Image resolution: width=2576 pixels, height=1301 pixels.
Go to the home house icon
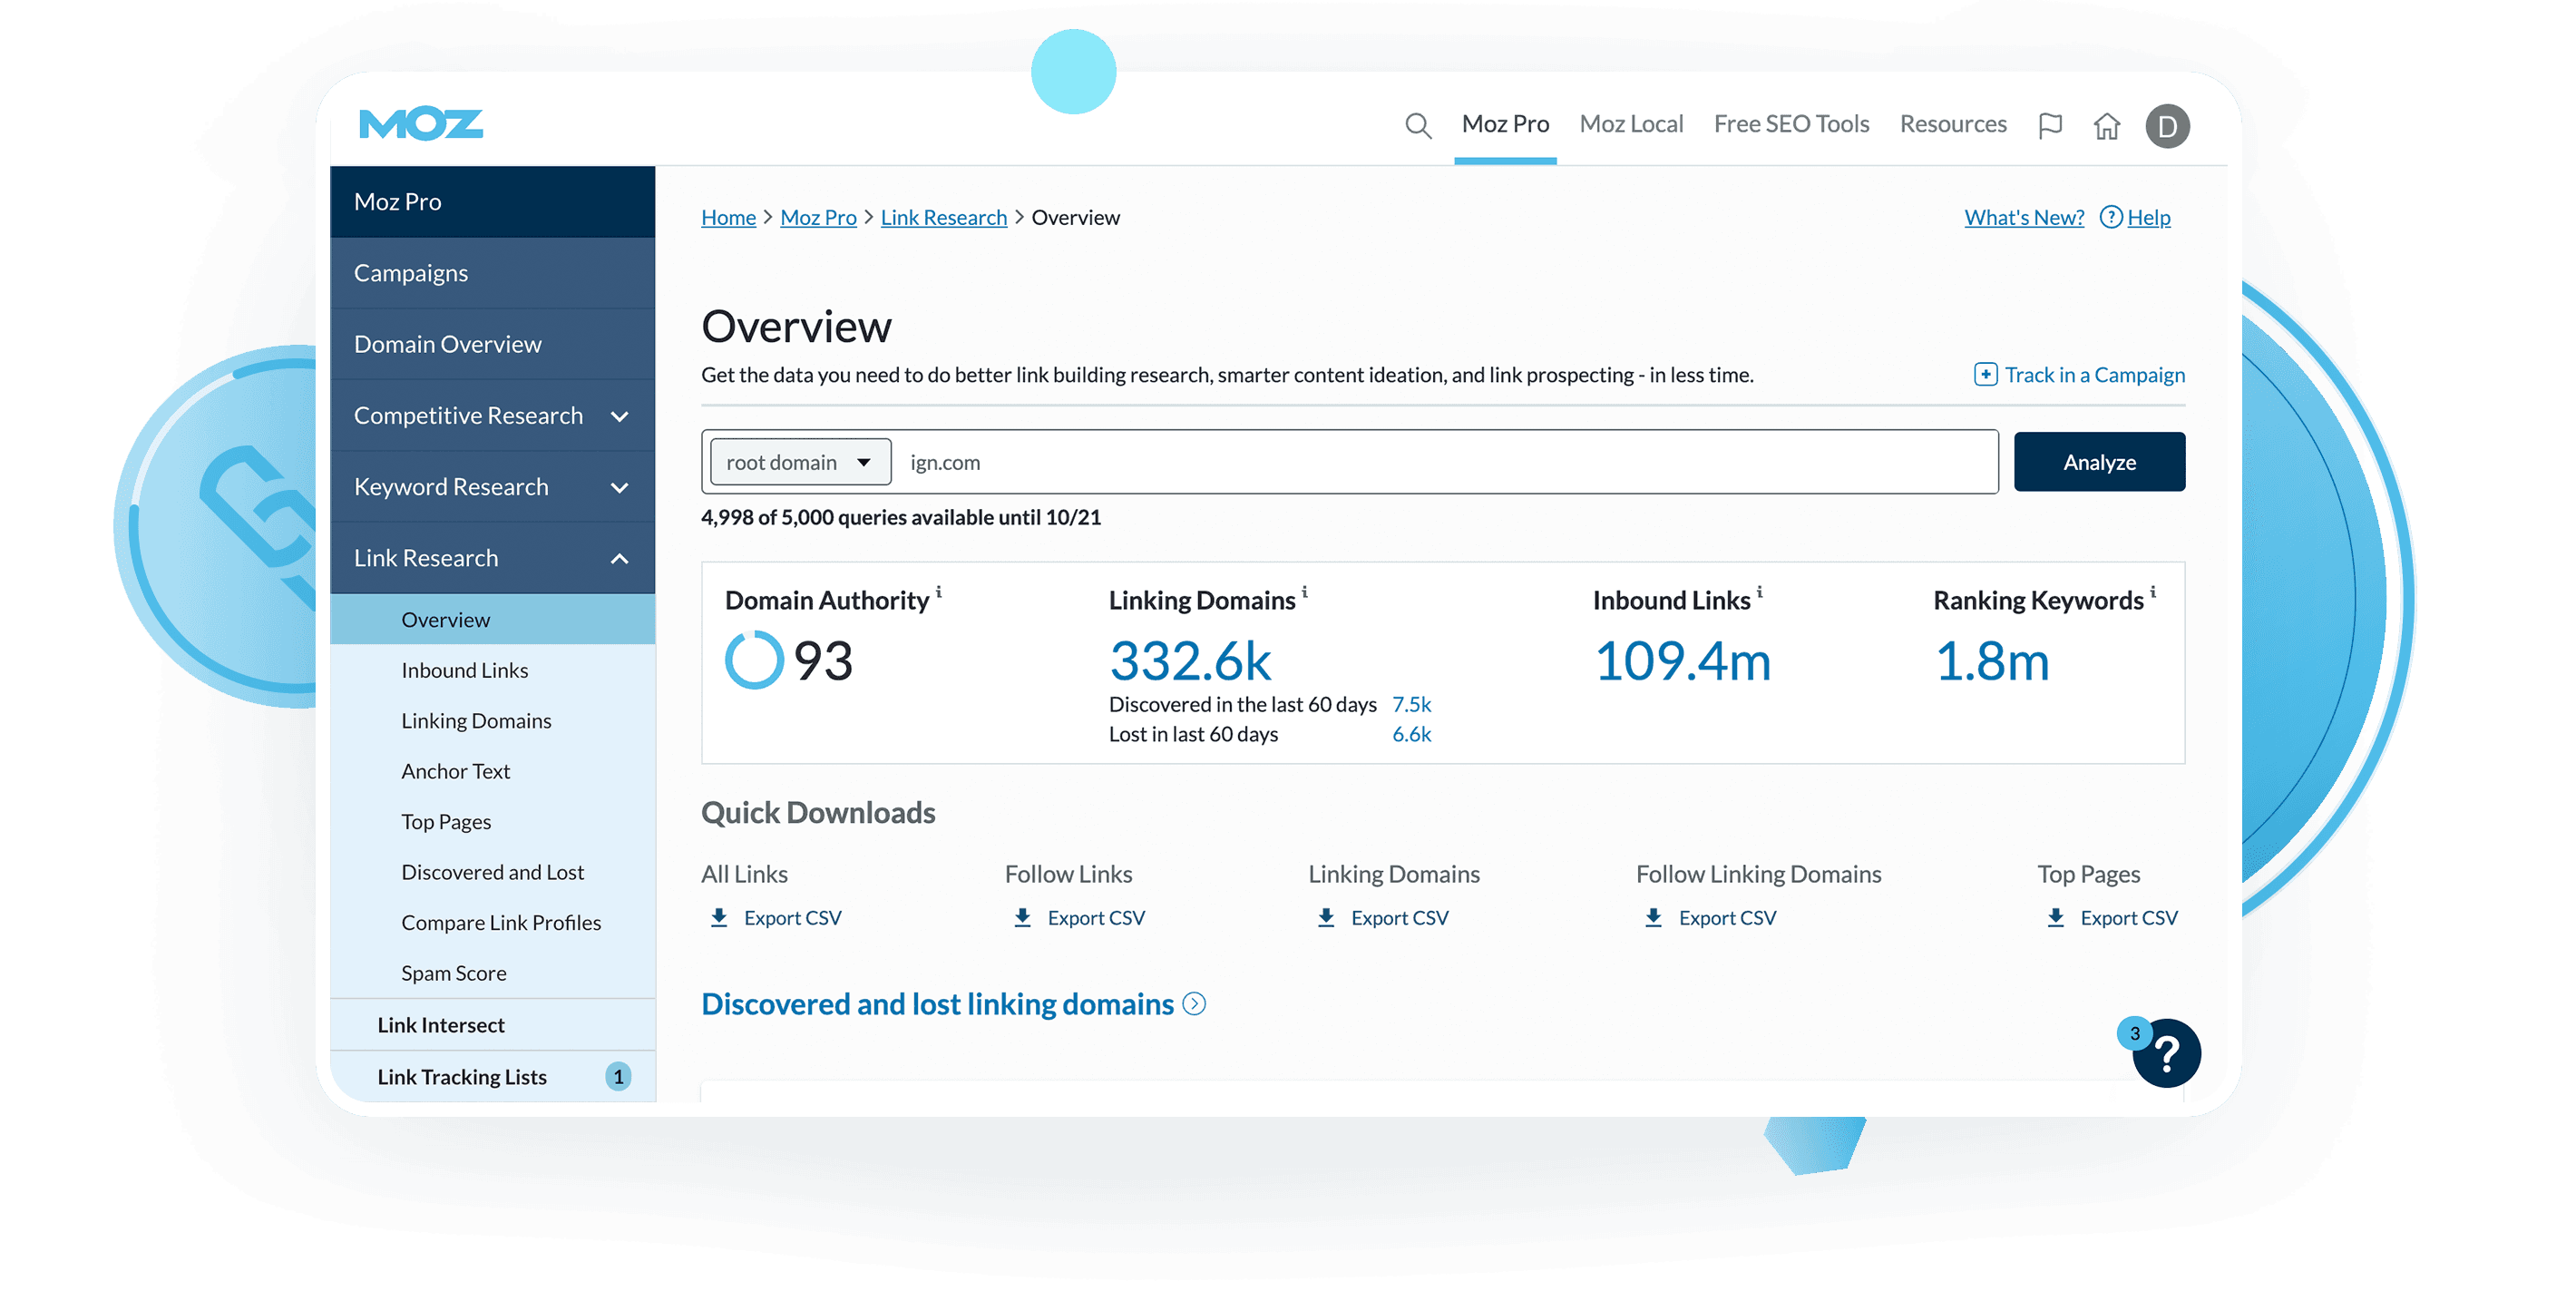2107,126
